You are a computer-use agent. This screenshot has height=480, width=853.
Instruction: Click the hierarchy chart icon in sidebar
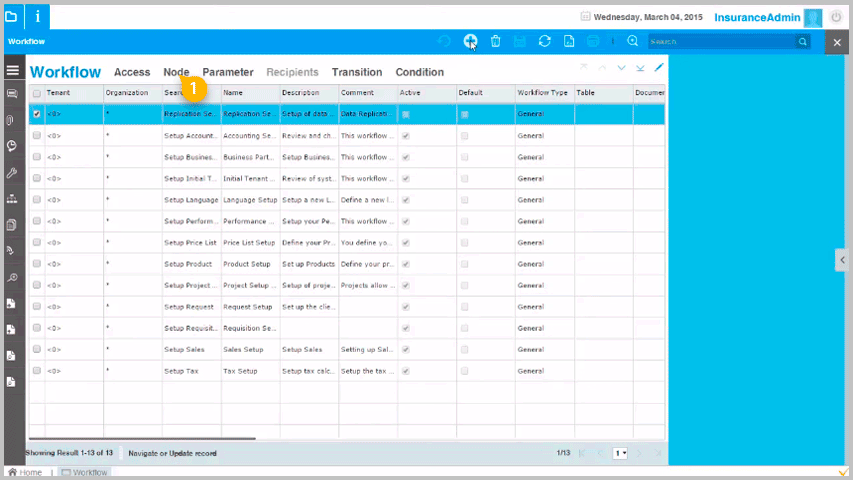pyautogui.click(x=11, y=199)
